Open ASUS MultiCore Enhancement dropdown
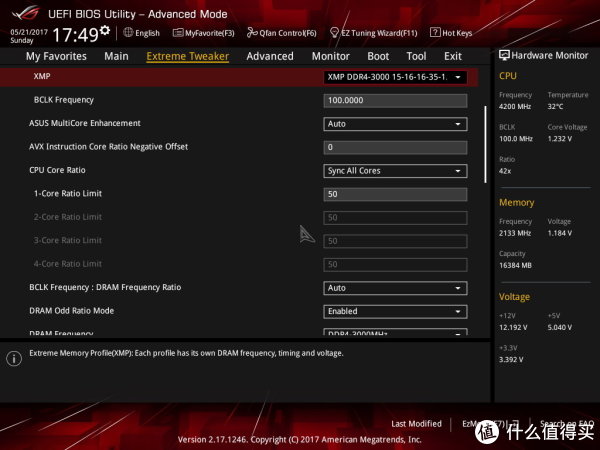600x450 pixels. 395,124
